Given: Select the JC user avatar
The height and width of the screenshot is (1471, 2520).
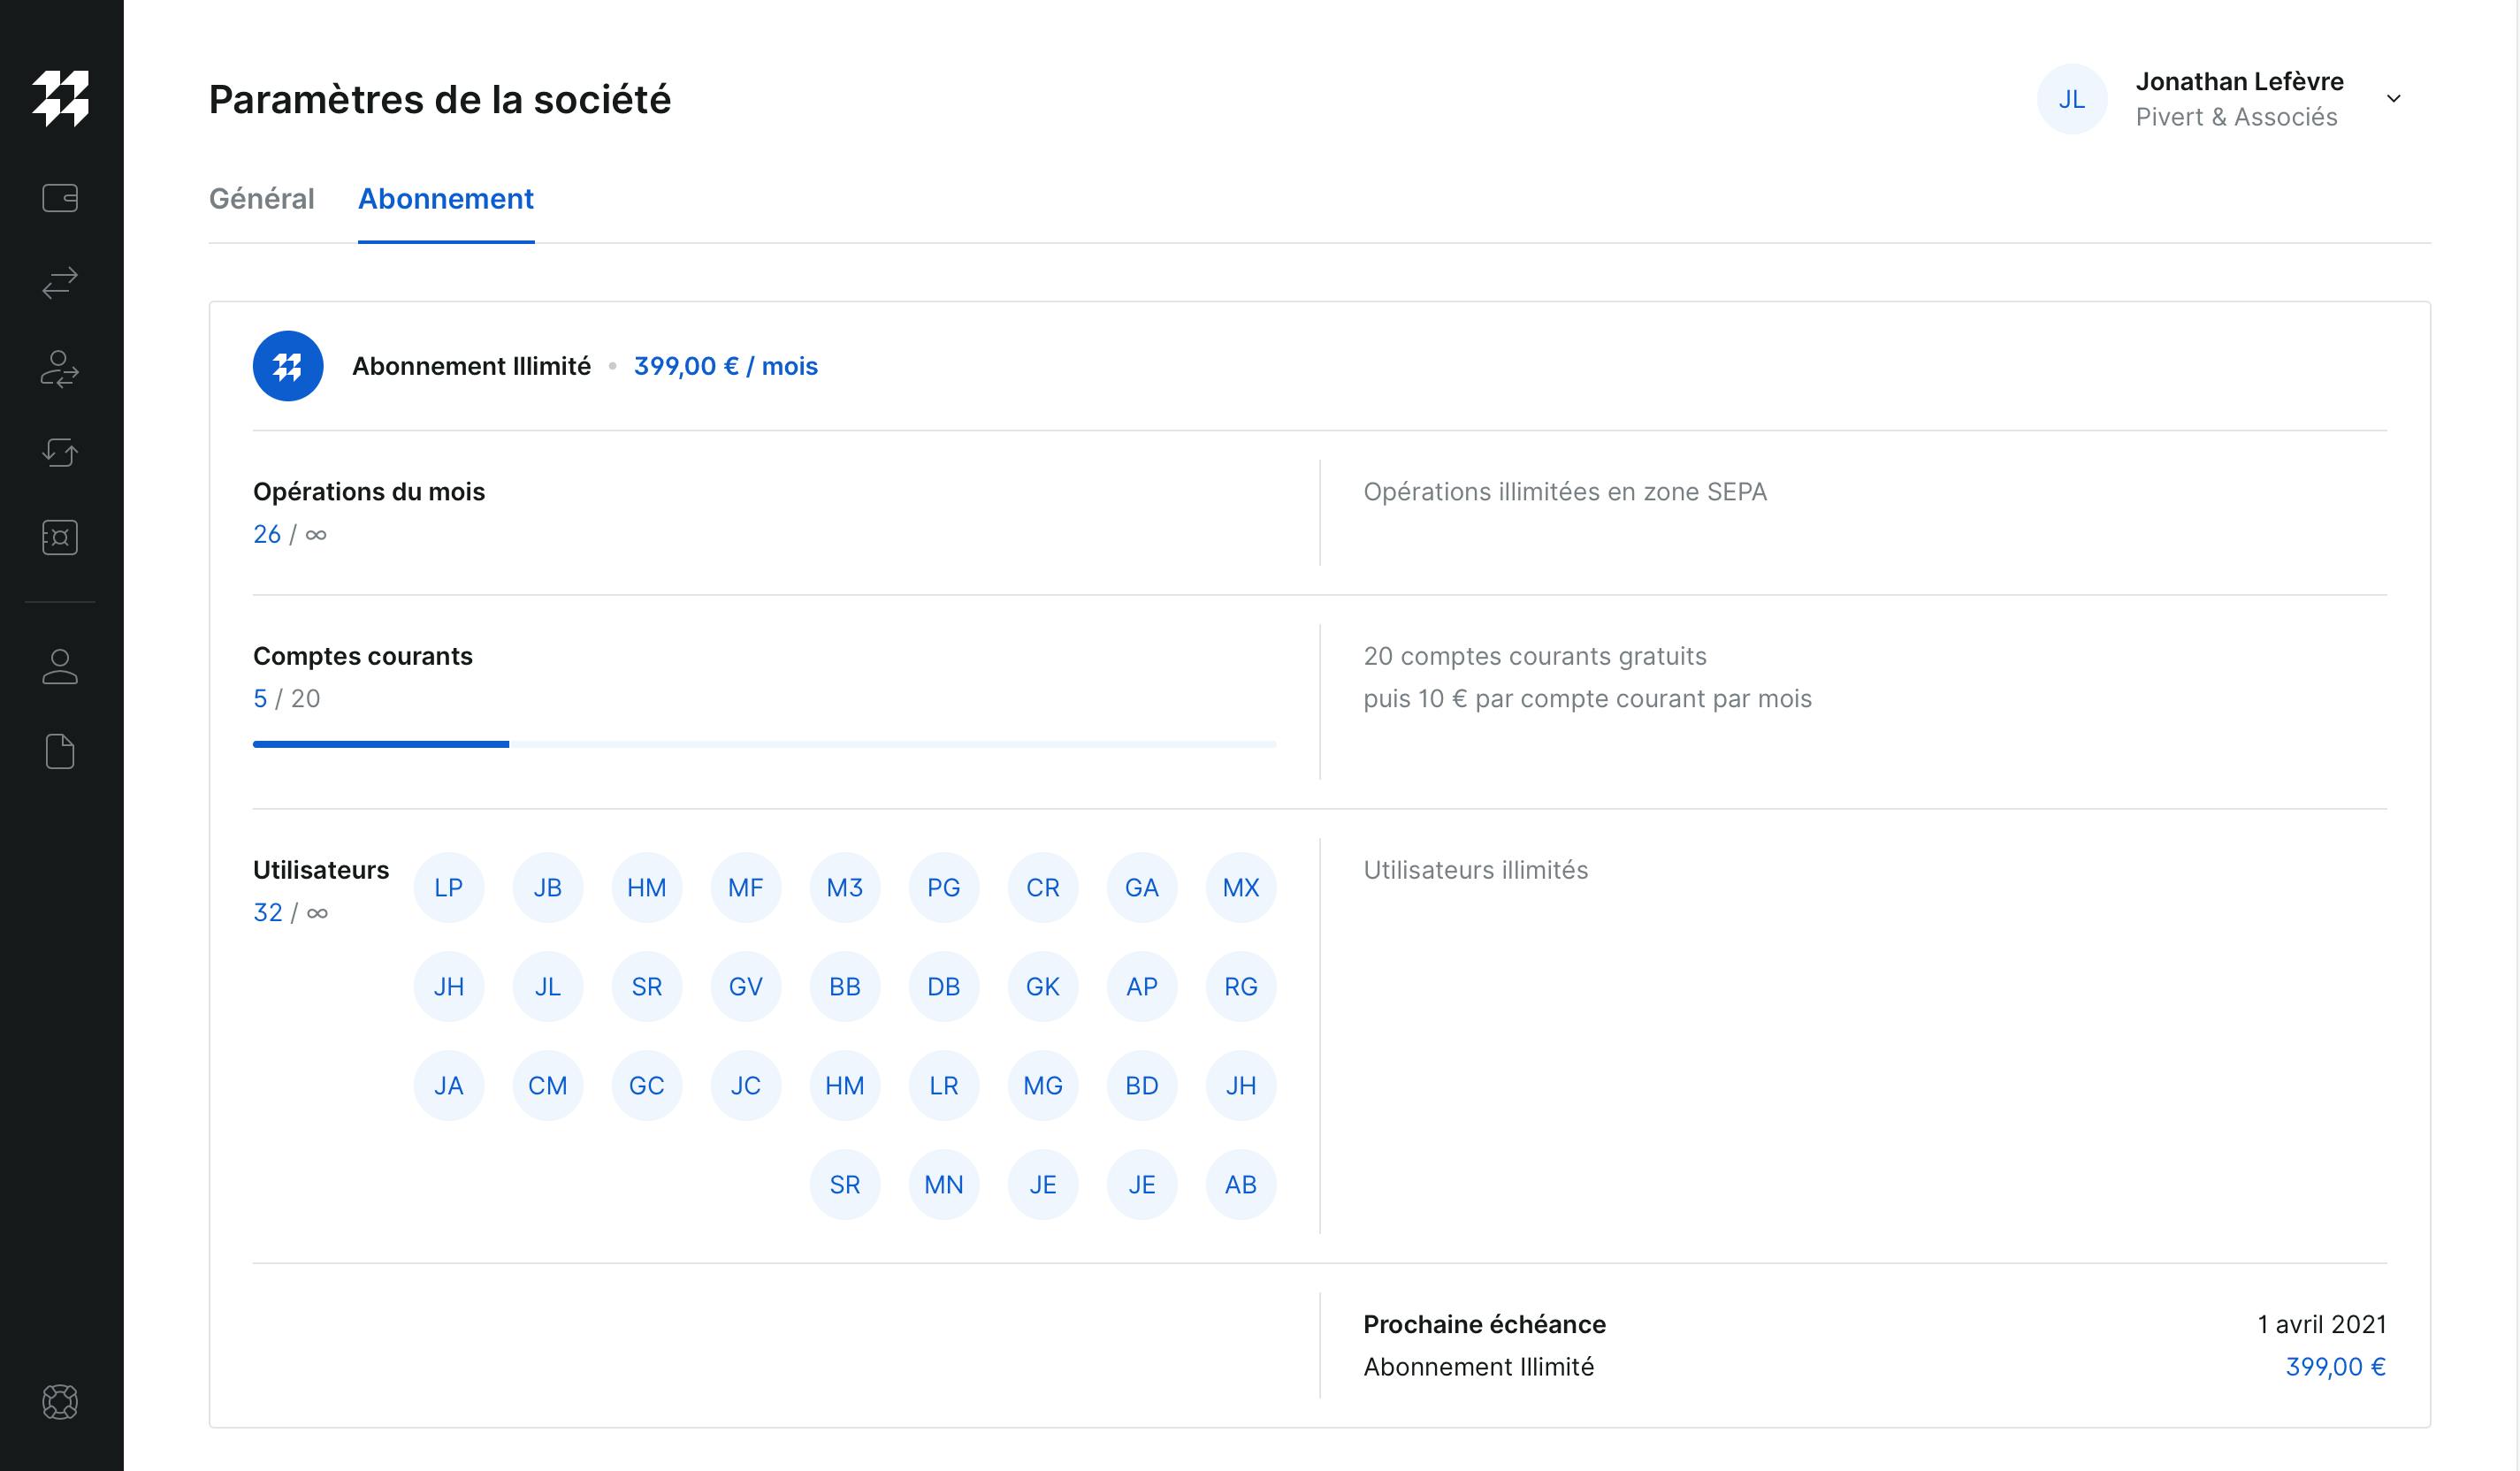Looking at the screenshot, I should 746,1085.
